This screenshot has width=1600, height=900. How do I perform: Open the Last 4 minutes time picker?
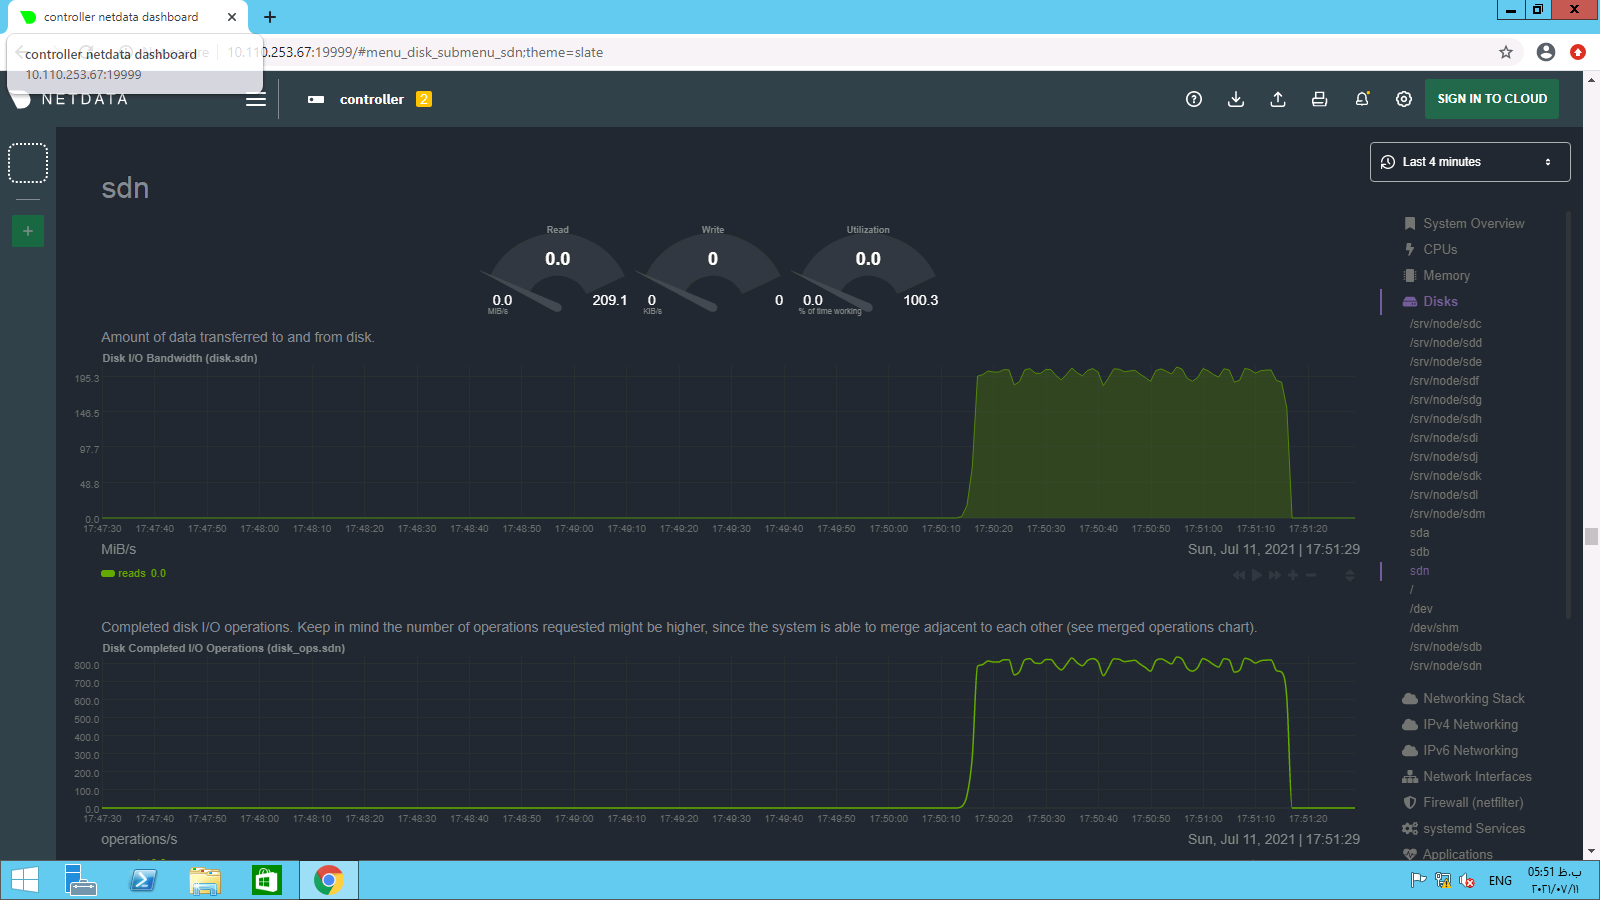1469,162
